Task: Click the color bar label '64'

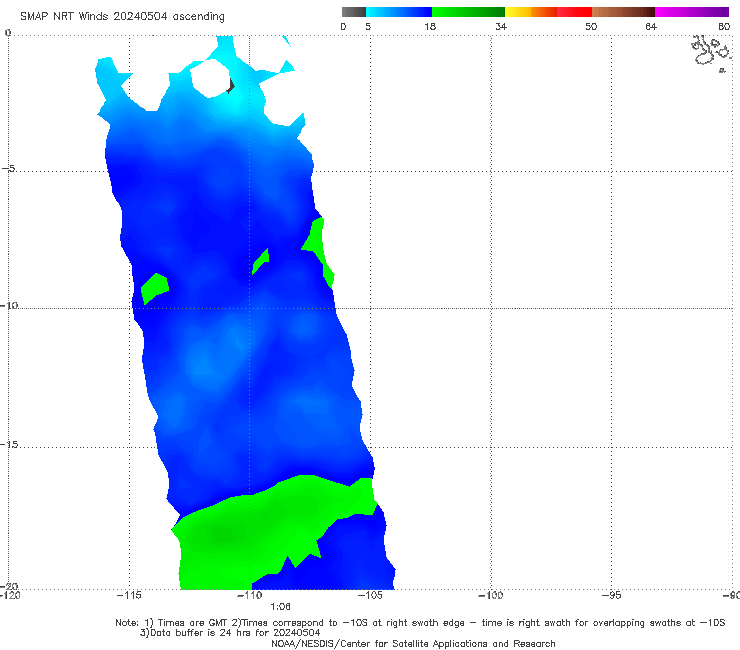Action: tap(651, 26)
